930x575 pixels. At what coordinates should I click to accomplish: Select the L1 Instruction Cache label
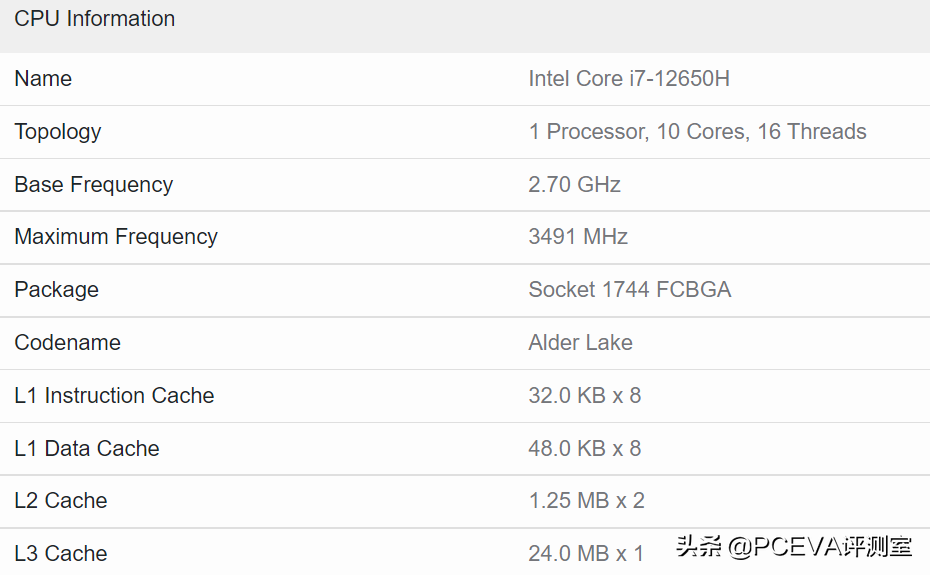[x=114, y=396]
